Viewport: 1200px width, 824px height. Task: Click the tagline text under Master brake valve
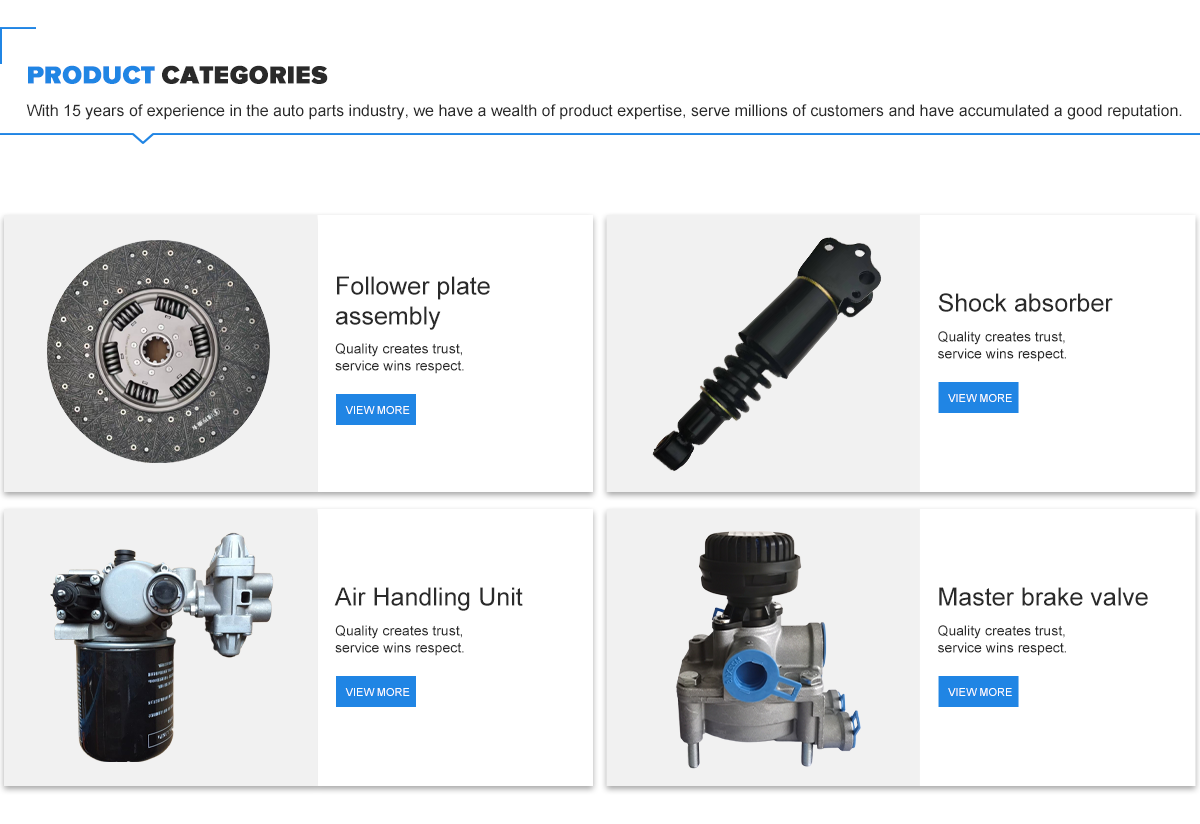click(1002, 639)
